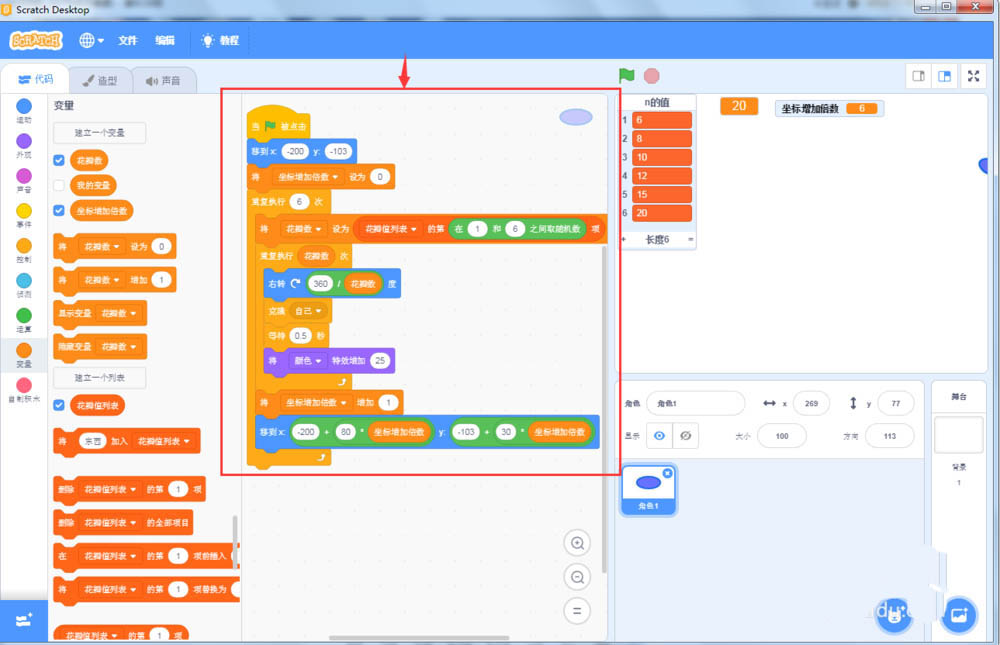Click the 建立一个变量 button

point(99,132)
